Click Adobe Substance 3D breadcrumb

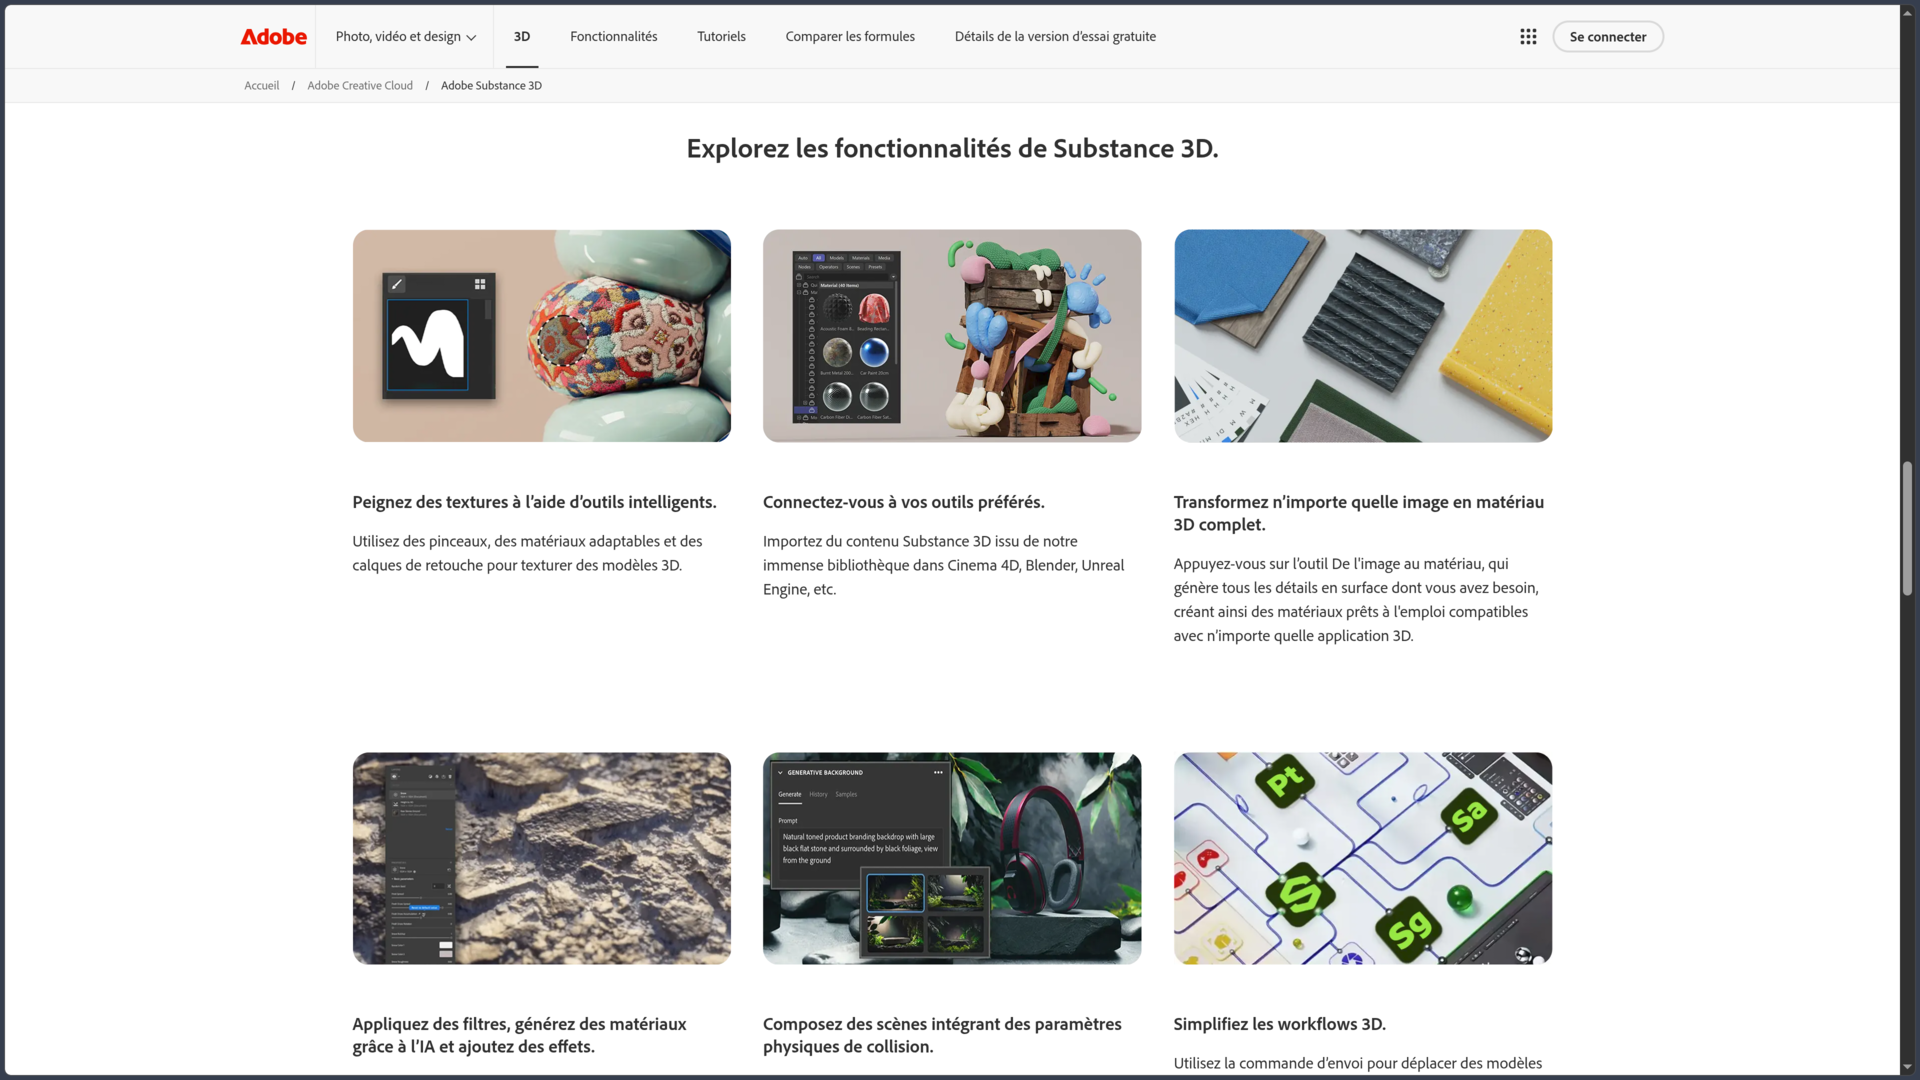(x=491, y=86)
